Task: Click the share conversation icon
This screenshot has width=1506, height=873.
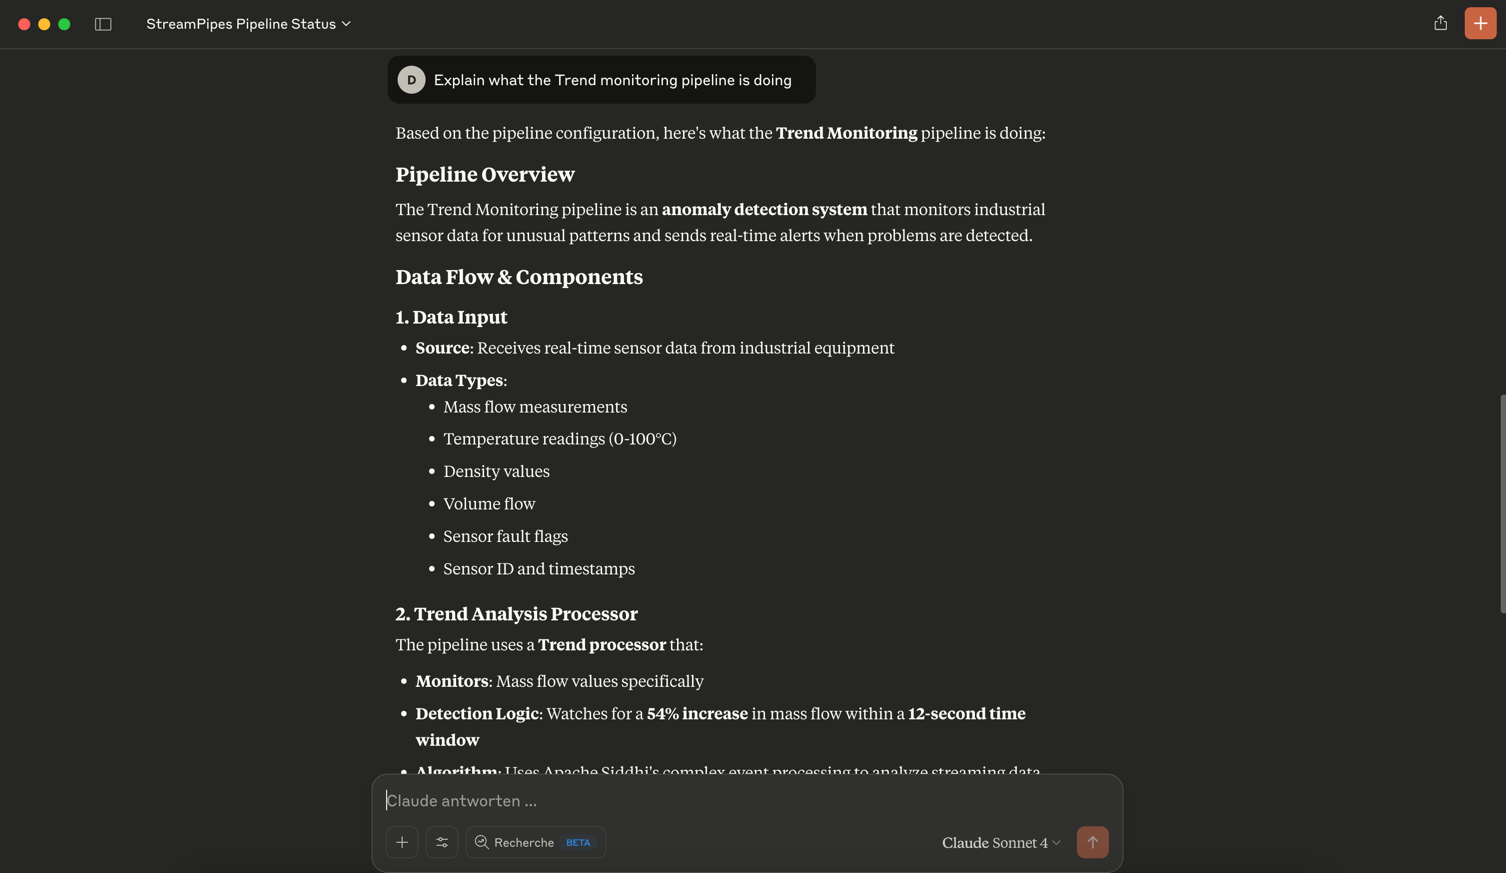Action: [1440, 23]
